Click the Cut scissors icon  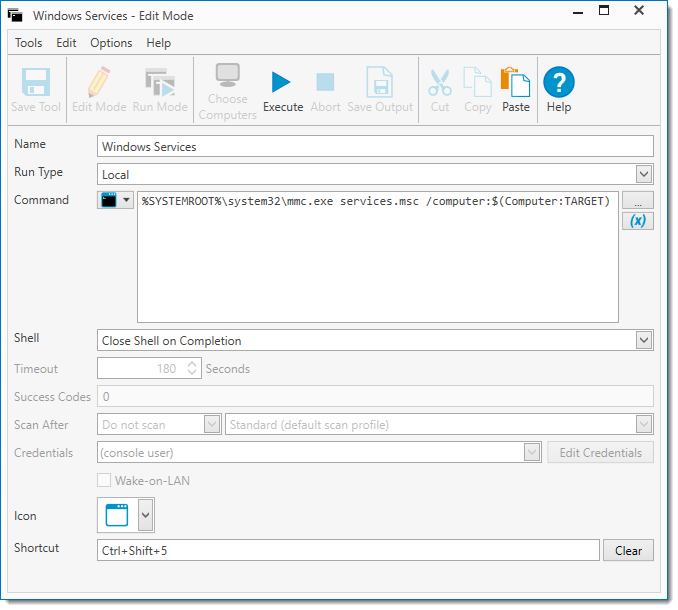pos(440,82)
